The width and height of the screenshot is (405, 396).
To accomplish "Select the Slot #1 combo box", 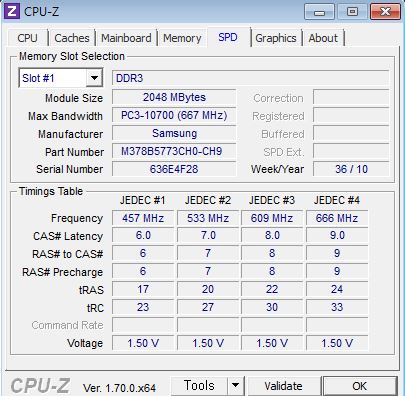I will 61,78.
